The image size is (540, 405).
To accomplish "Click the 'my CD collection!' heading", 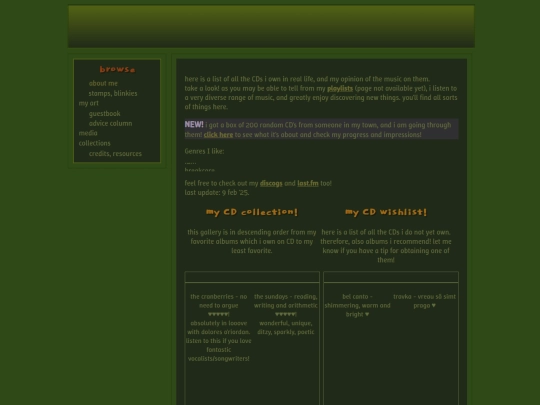I will click(252, 212).
